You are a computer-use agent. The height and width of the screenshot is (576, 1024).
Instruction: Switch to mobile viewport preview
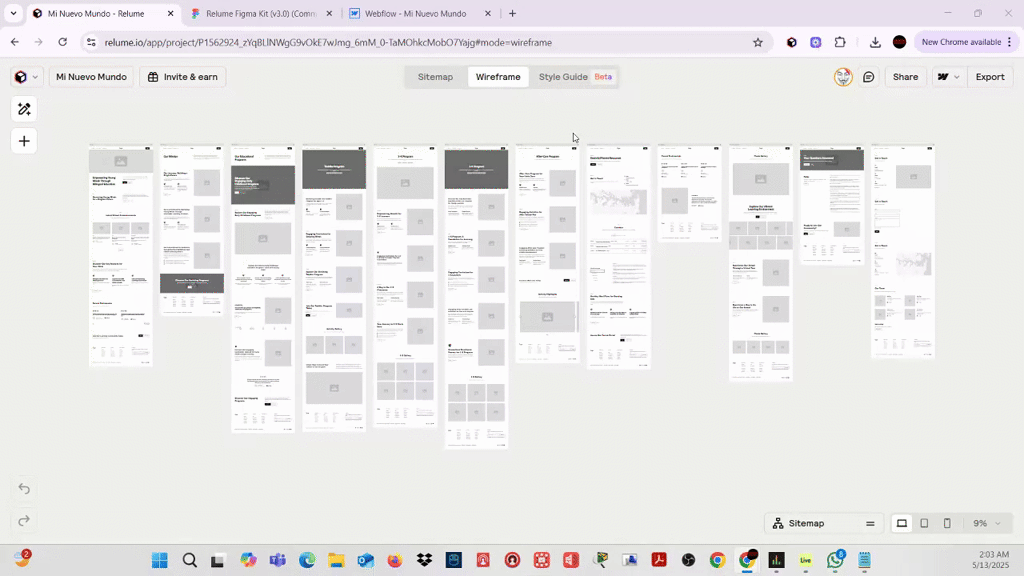click(947, 523)
